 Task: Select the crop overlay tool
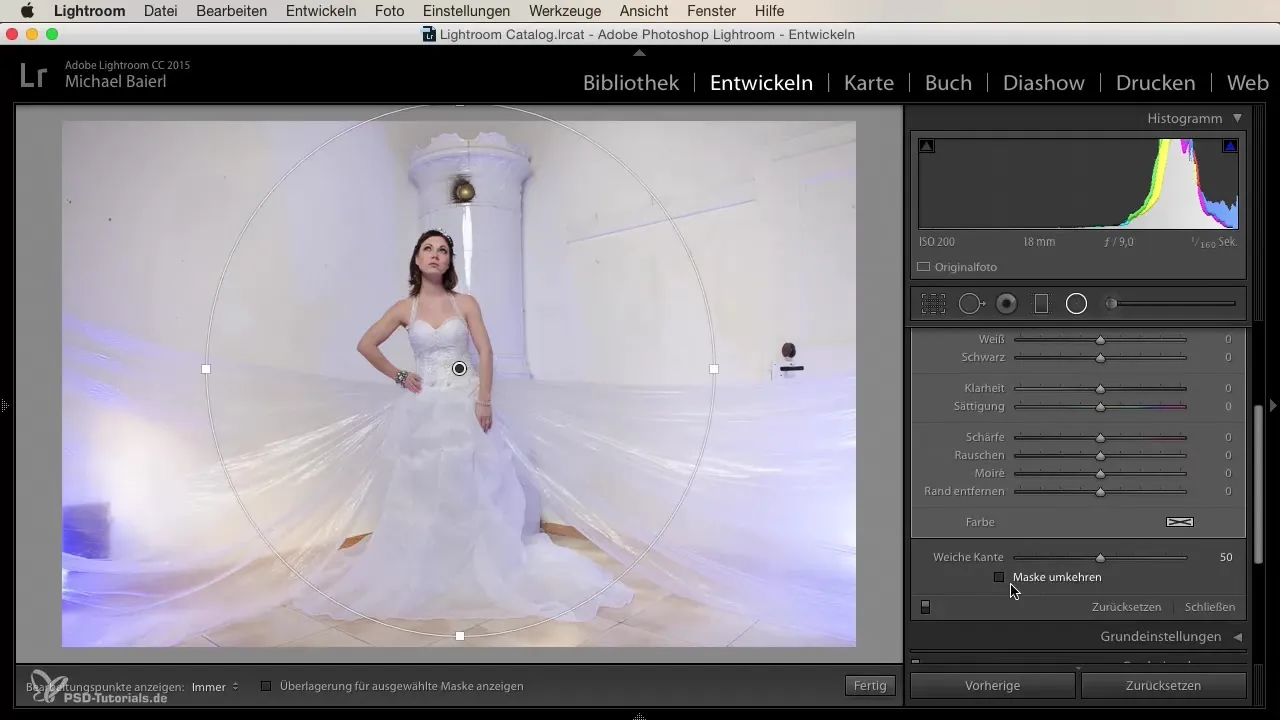[933, 304]
